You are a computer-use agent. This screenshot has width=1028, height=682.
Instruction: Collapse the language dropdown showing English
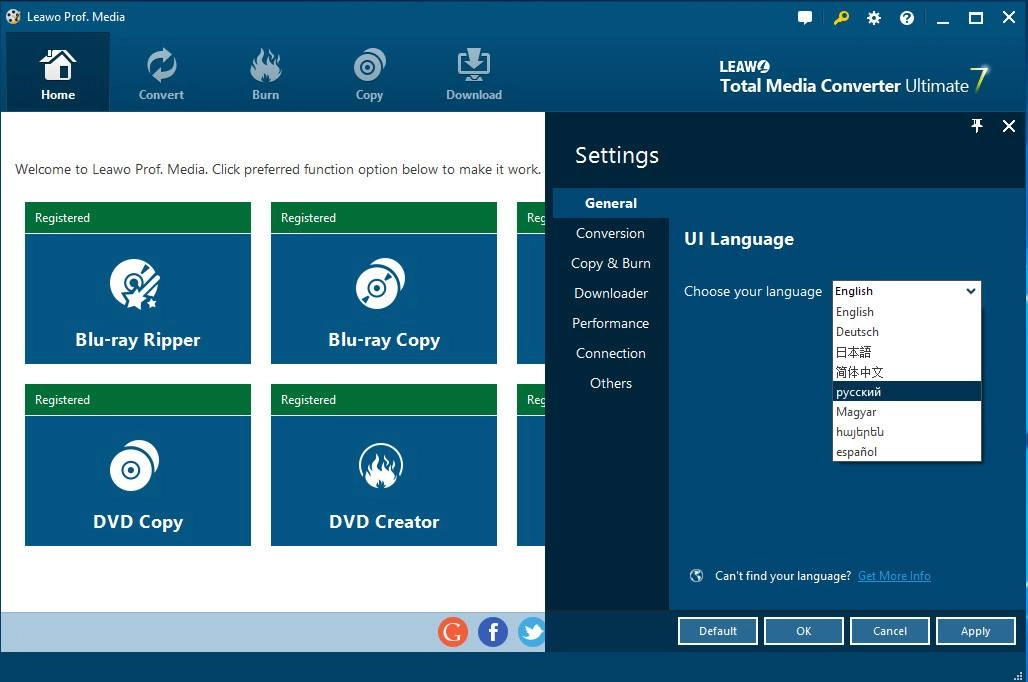[x=907, y=291]
